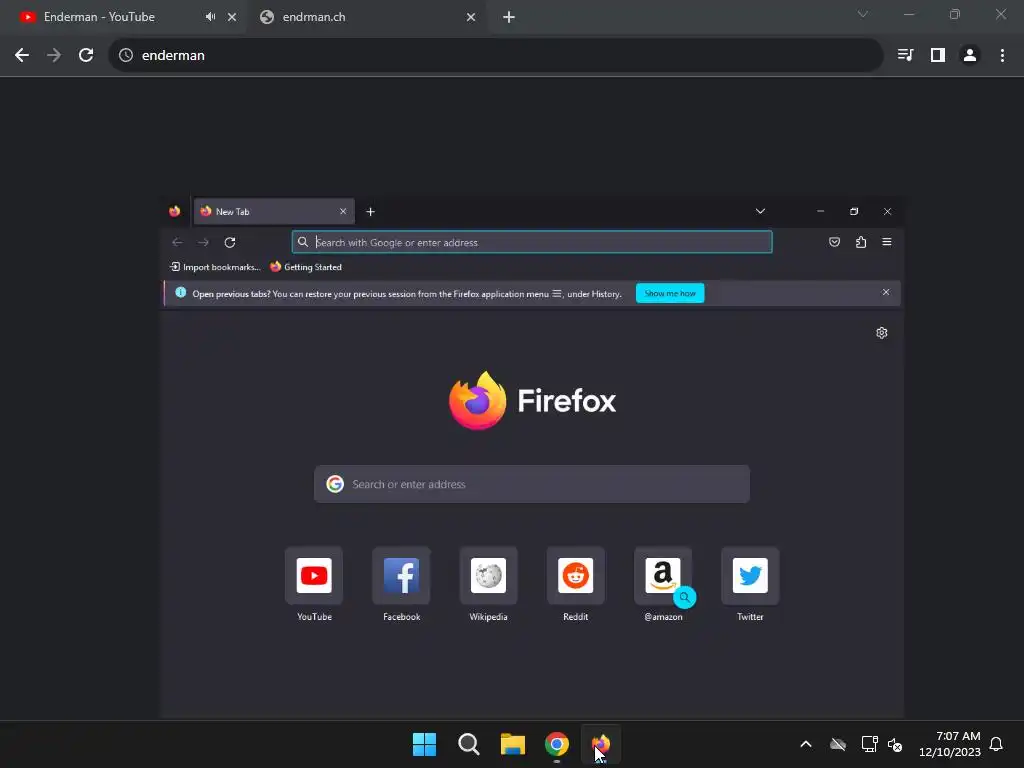Image resolution: width=1024 pixels, height=768 pixels.
Task: Click Chrome's back arrow
Action: (22, 56)
